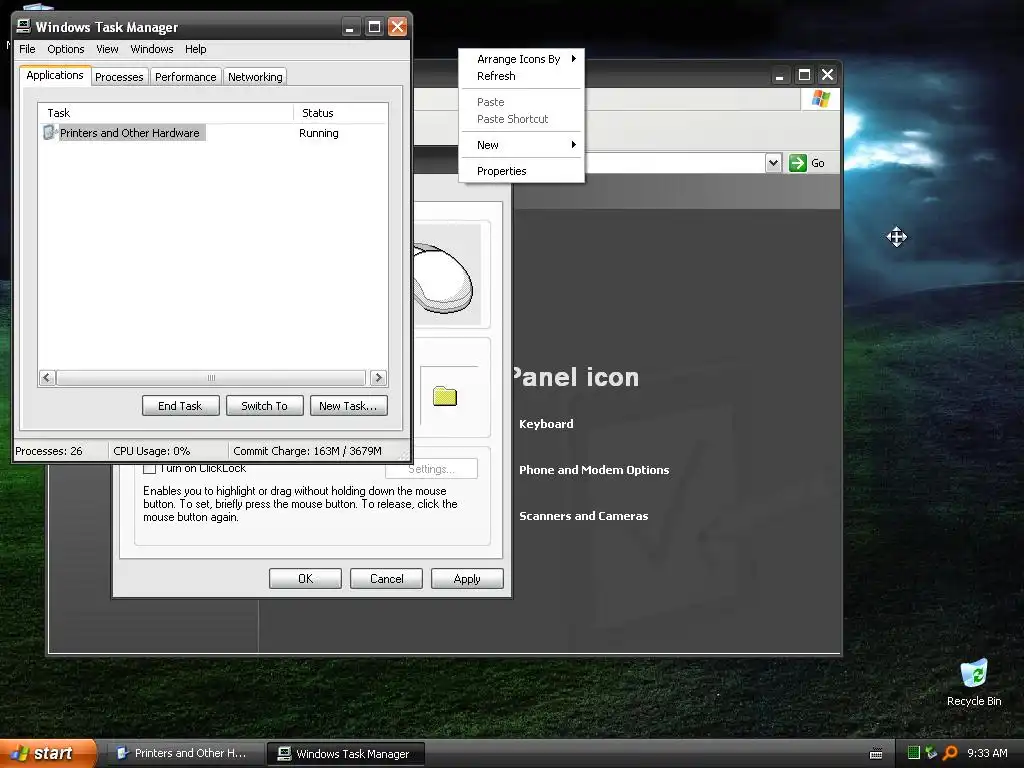
Task: Click the left arrow of the task list scrollbar
Action: [x=47, y=377]
